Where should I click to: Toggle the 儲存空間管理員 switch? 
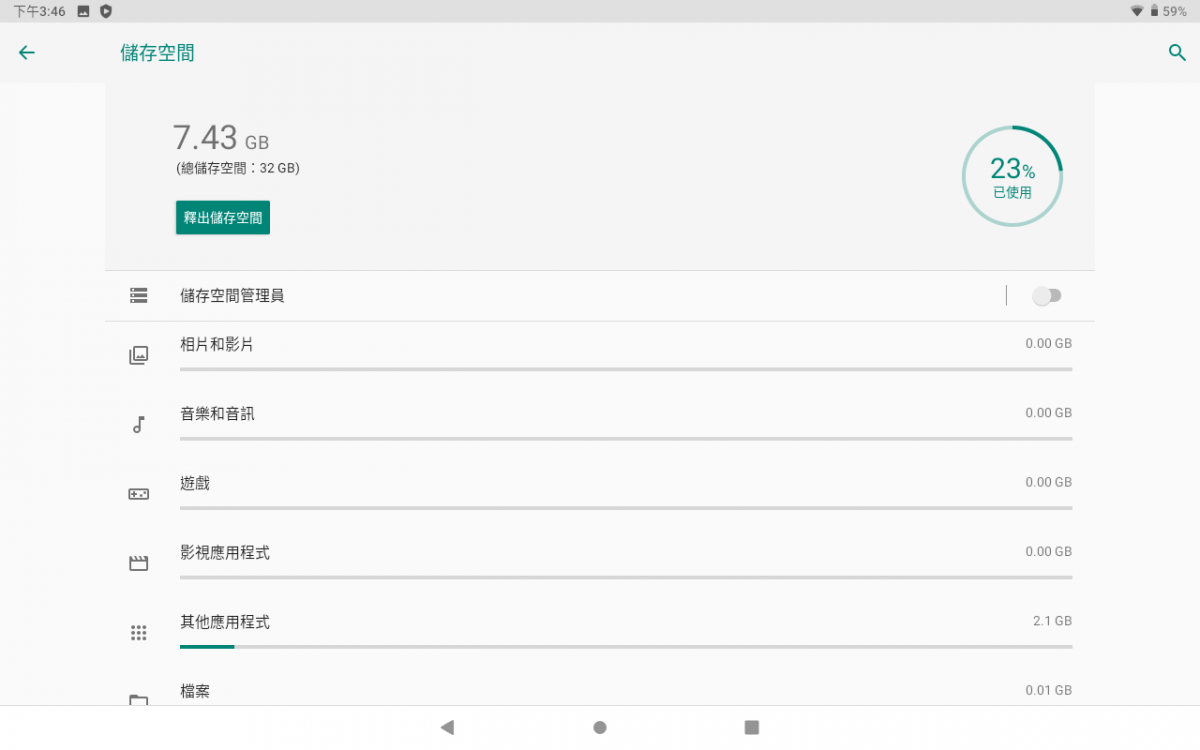1047,296
